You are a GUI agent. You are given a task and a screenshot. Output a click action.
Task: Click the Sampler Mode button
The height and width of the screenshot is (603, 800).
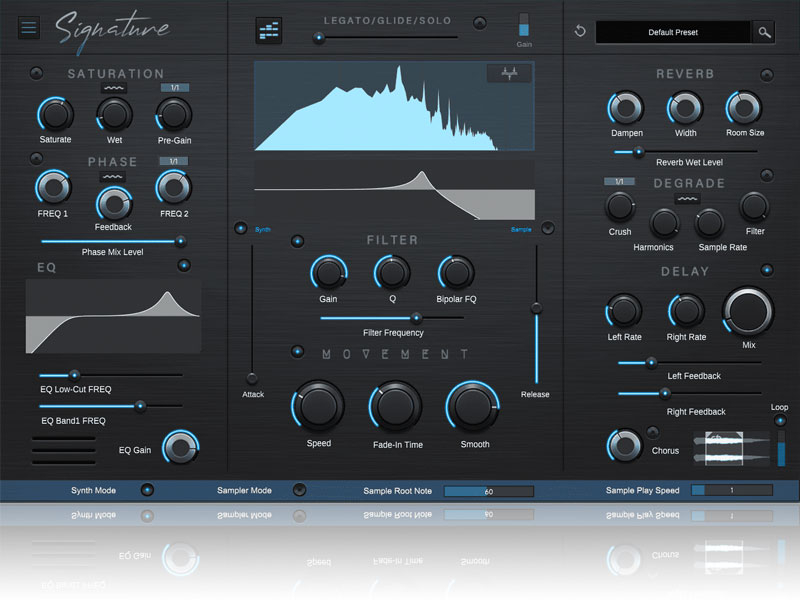pos(299,490)
